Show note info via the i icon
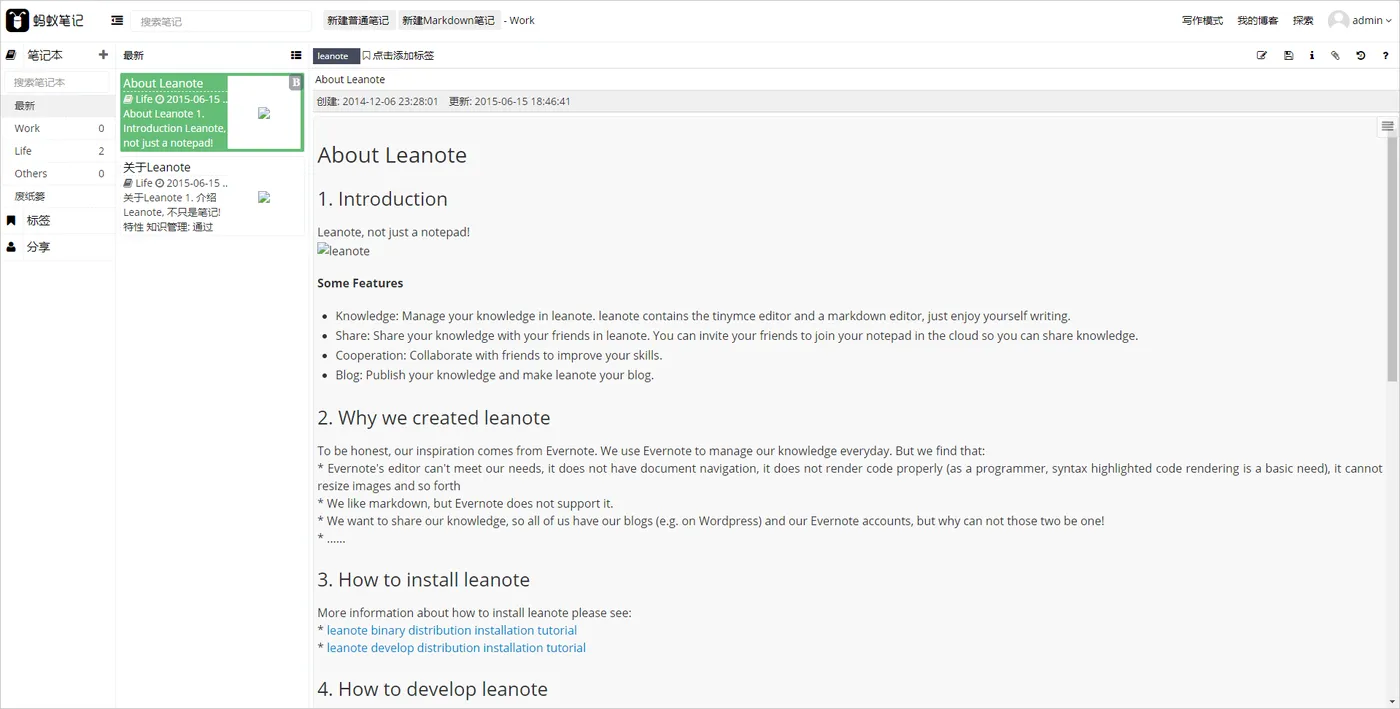The image size is (1400, 709). pos(1312,56)
